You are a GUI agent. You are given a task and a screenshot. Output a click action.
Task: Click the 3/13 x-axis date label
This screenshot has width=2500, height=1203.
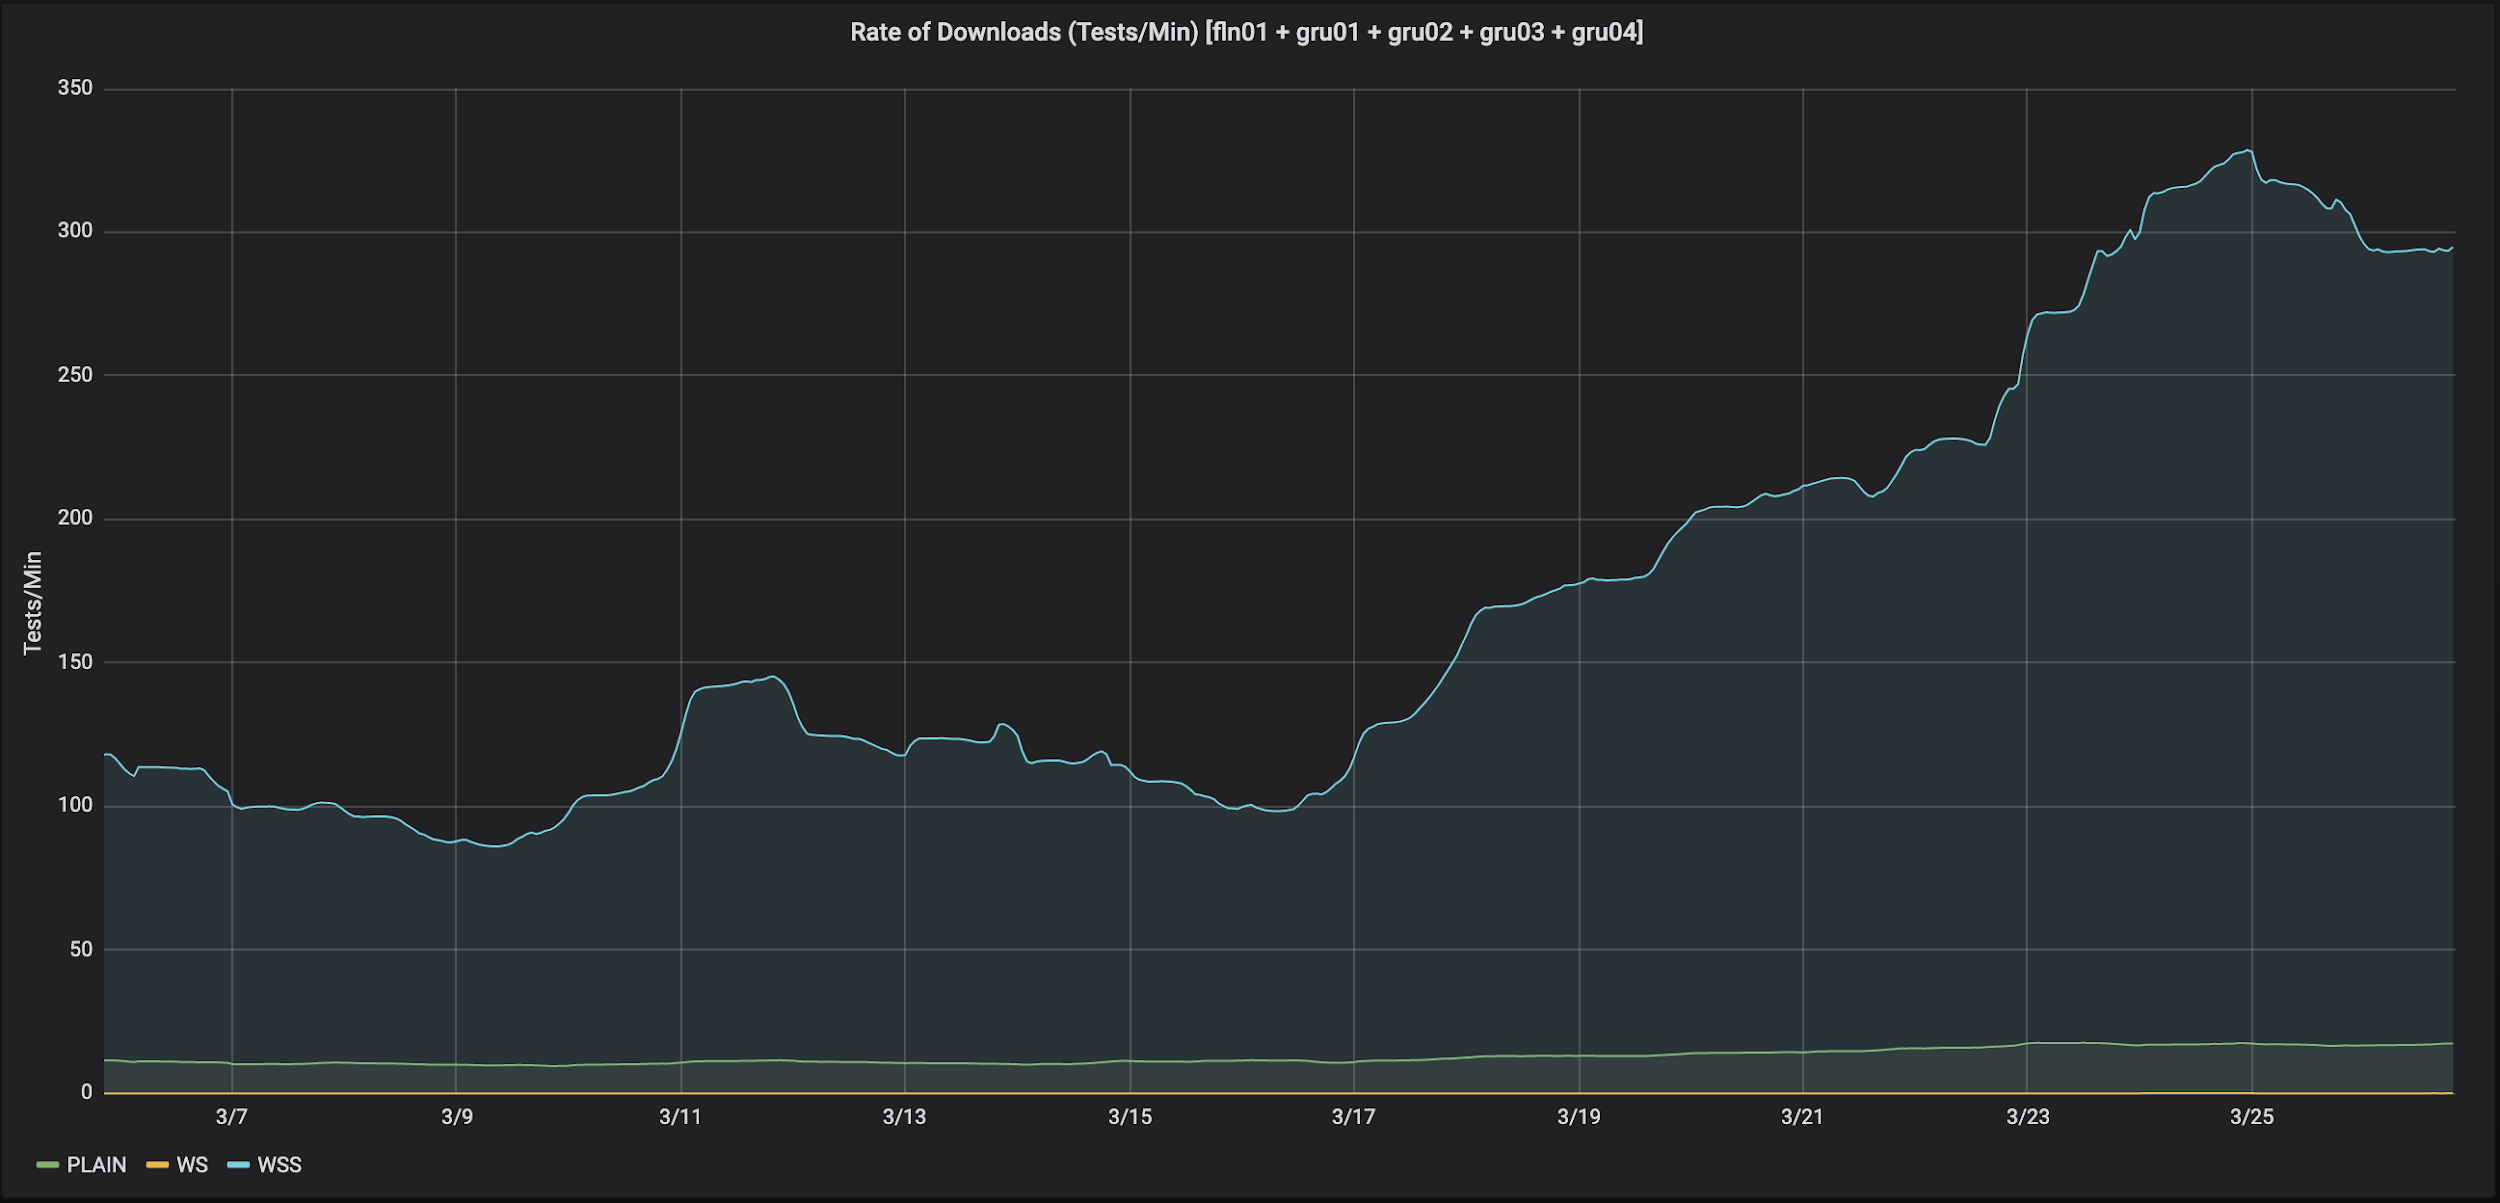point(905,1117)
